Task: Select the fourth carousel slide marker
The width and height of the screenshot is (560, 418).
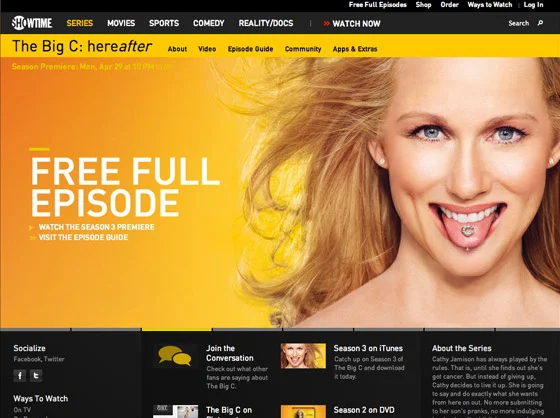Action: point(247,329)
